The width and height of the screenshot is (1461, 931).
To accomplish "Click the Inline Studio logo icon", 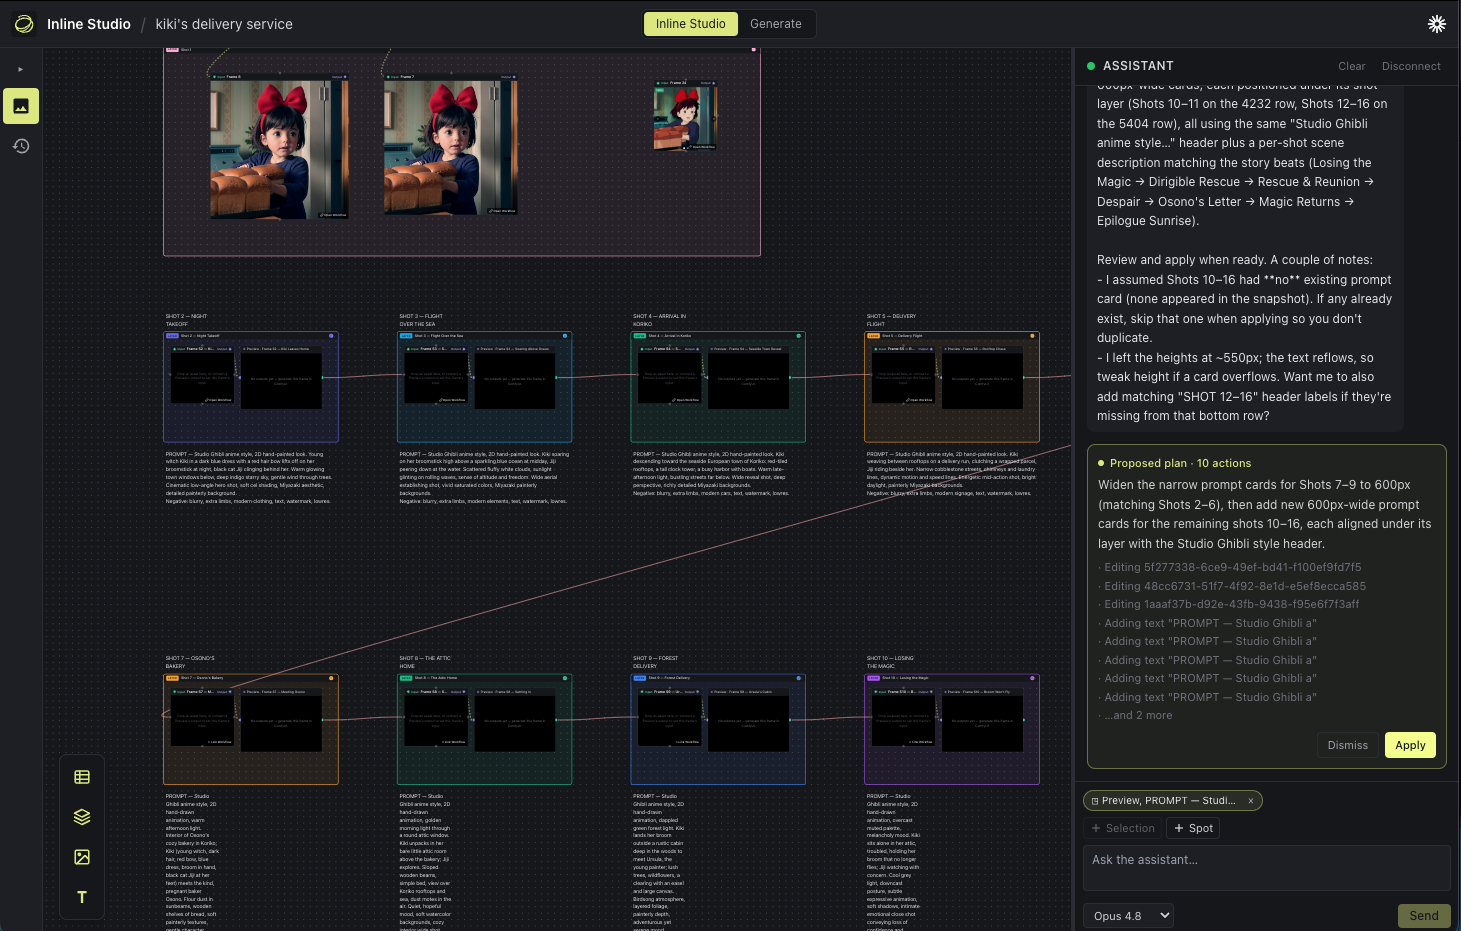I will point(24,24).
